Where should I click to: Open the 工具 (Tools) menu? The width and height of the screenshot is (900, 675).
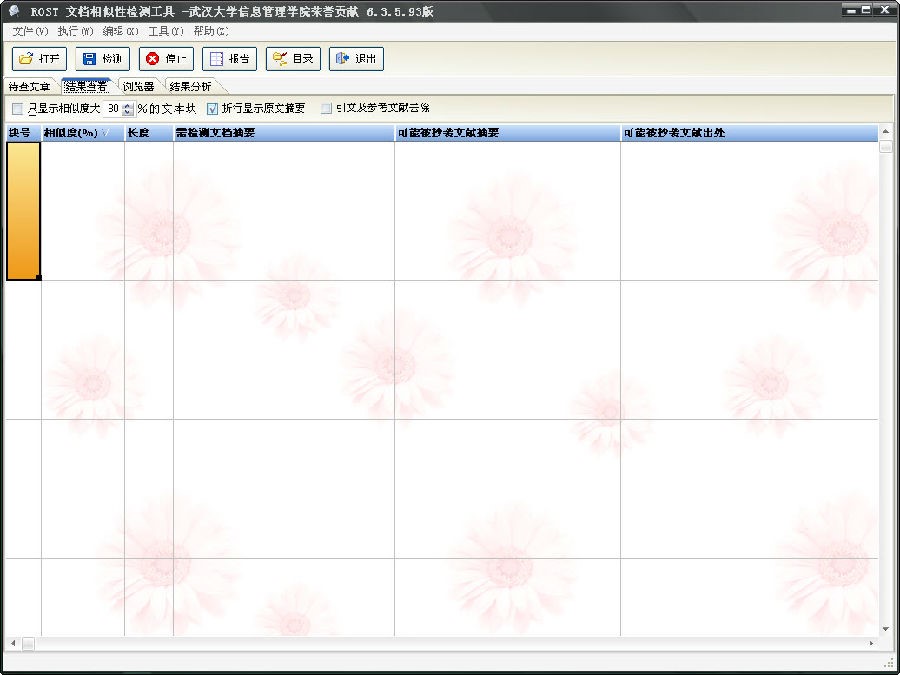pos(165,31)
